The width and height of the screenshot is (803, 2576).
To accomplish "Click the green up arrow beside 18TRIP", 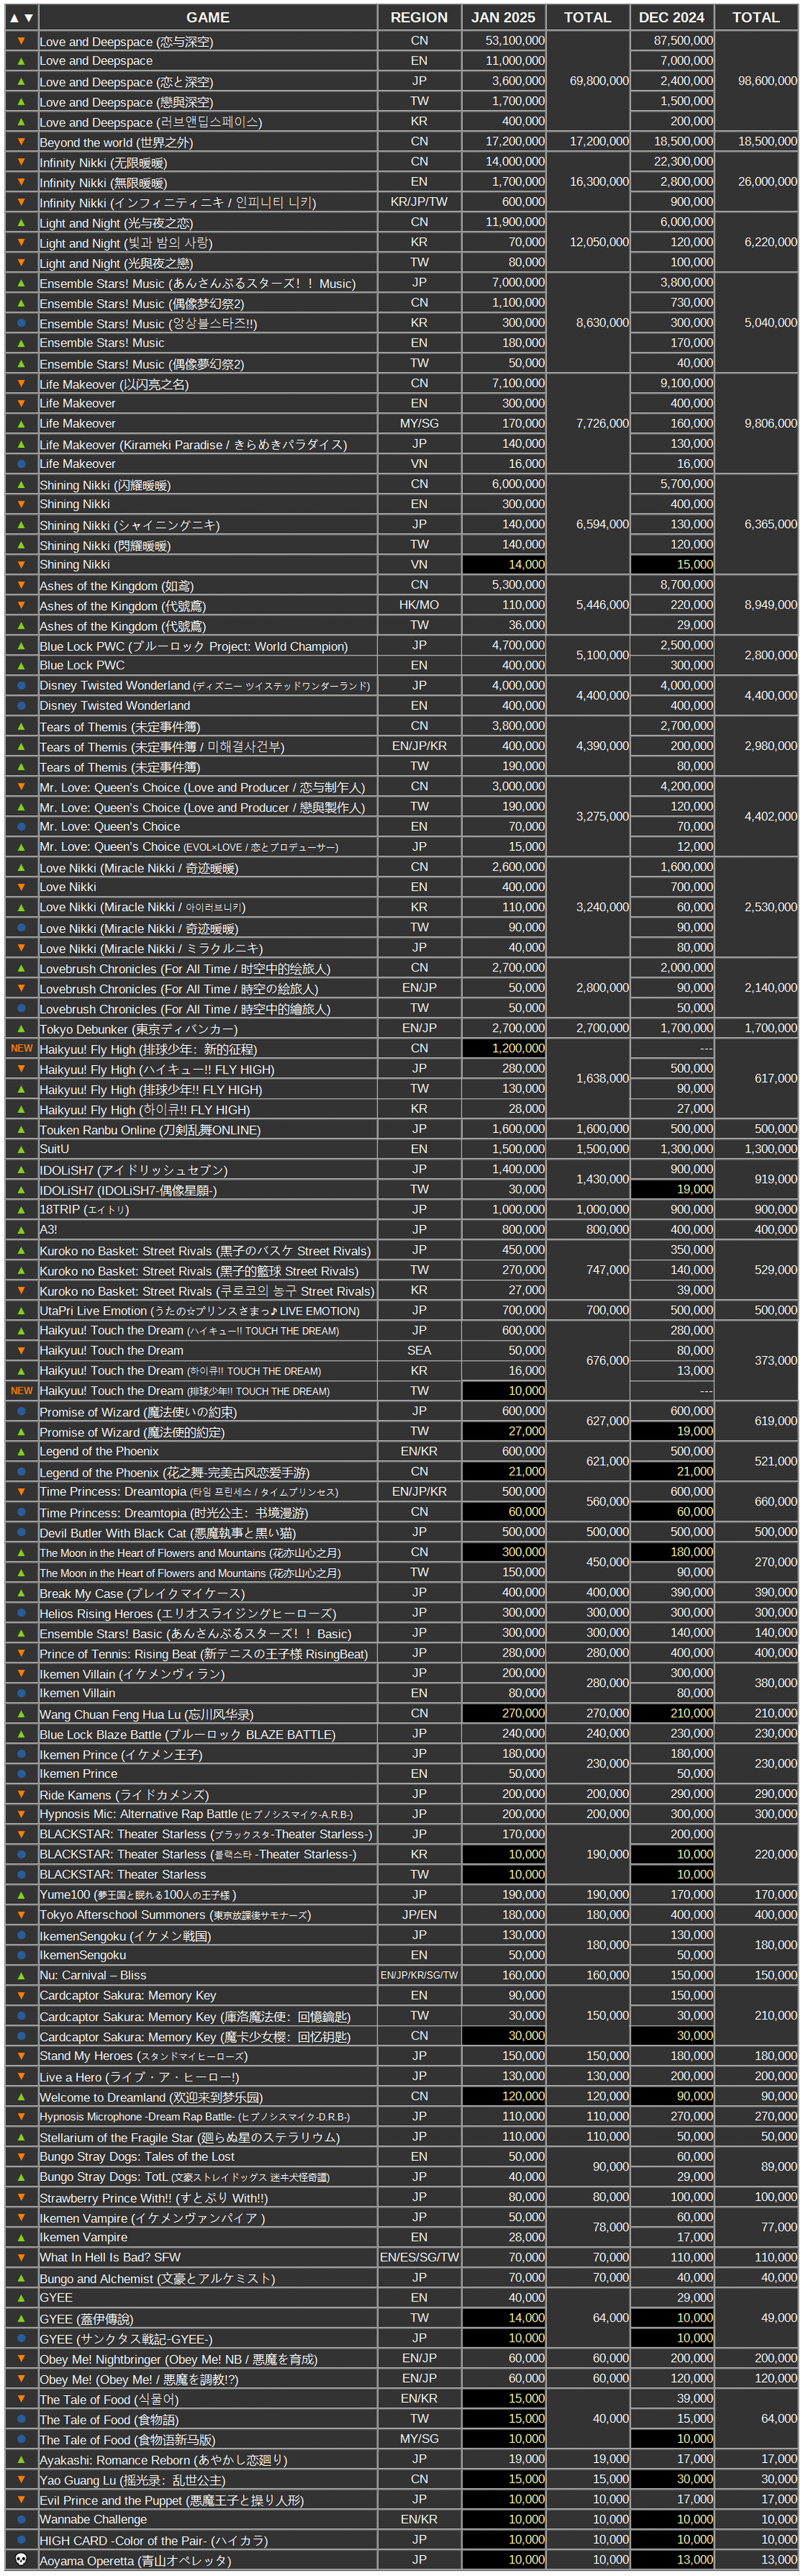I will (x=21, y=1209).
